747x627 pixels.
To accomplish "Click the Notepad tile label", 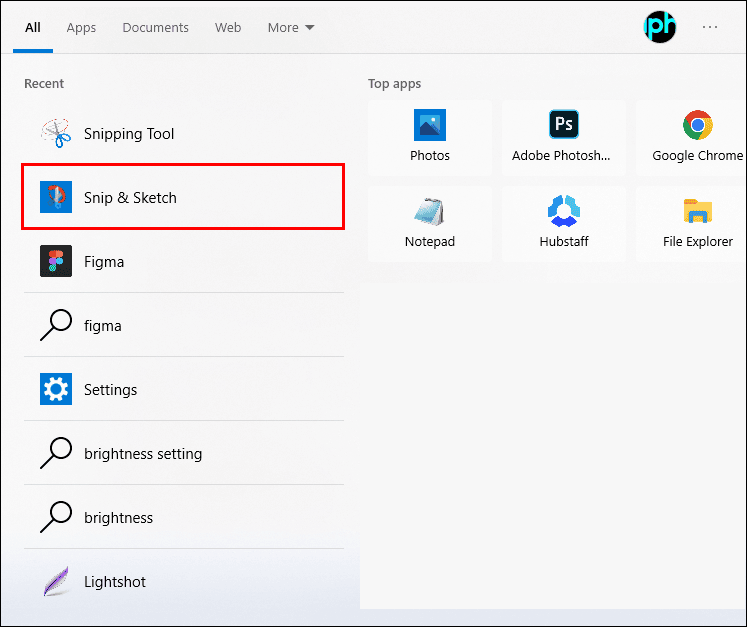I will [x=430, y=242].
